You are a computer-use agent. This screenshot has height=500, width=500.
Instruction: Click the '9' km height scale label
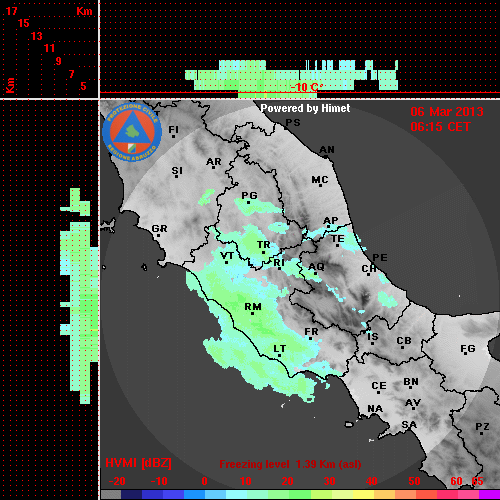(58, 61)
